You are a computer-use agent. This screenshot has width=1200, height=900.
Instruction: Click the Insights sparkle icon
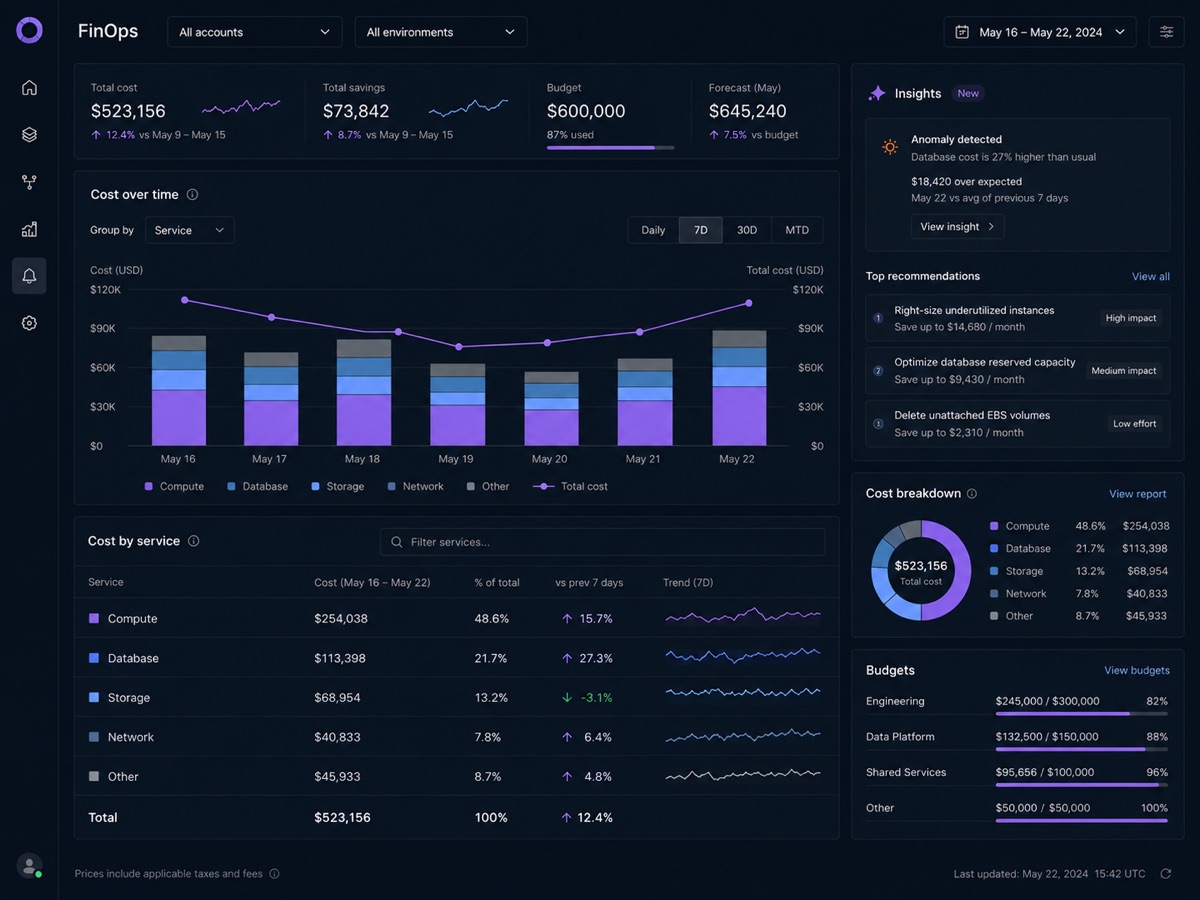click(877, 93)
